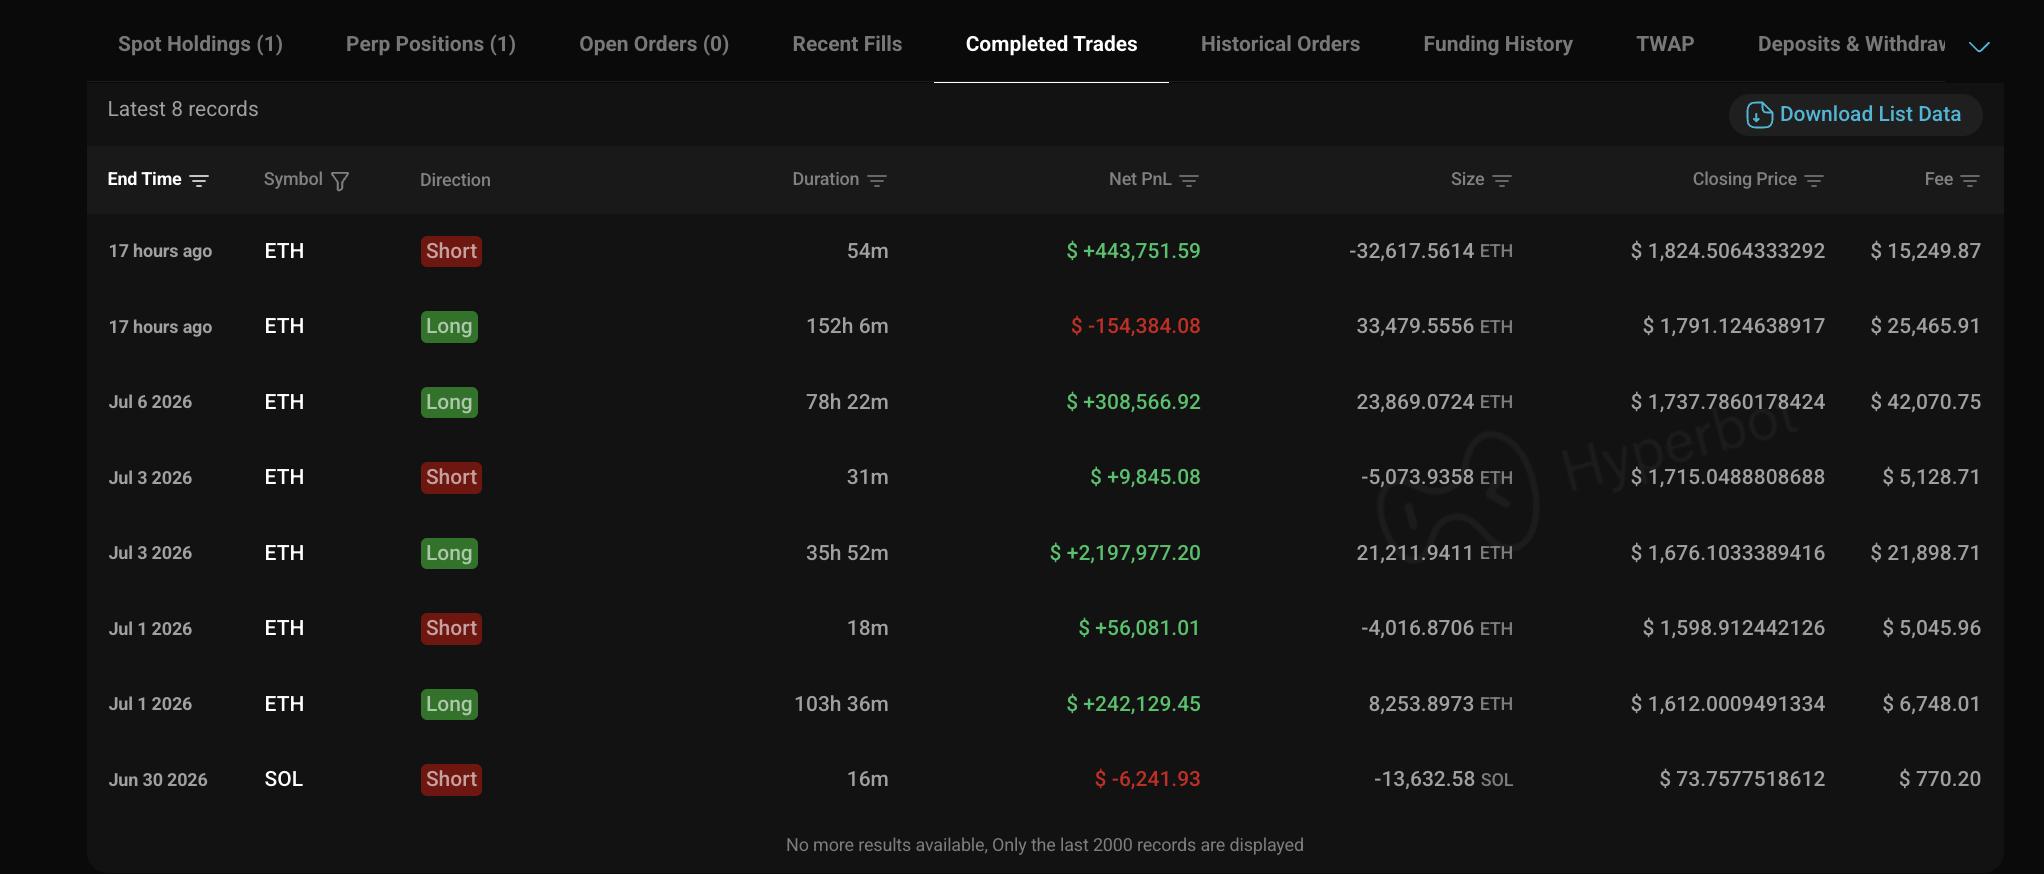This screenshot has width=2044, height=874.
Task: Click the Direction column header
Action: 455,180
